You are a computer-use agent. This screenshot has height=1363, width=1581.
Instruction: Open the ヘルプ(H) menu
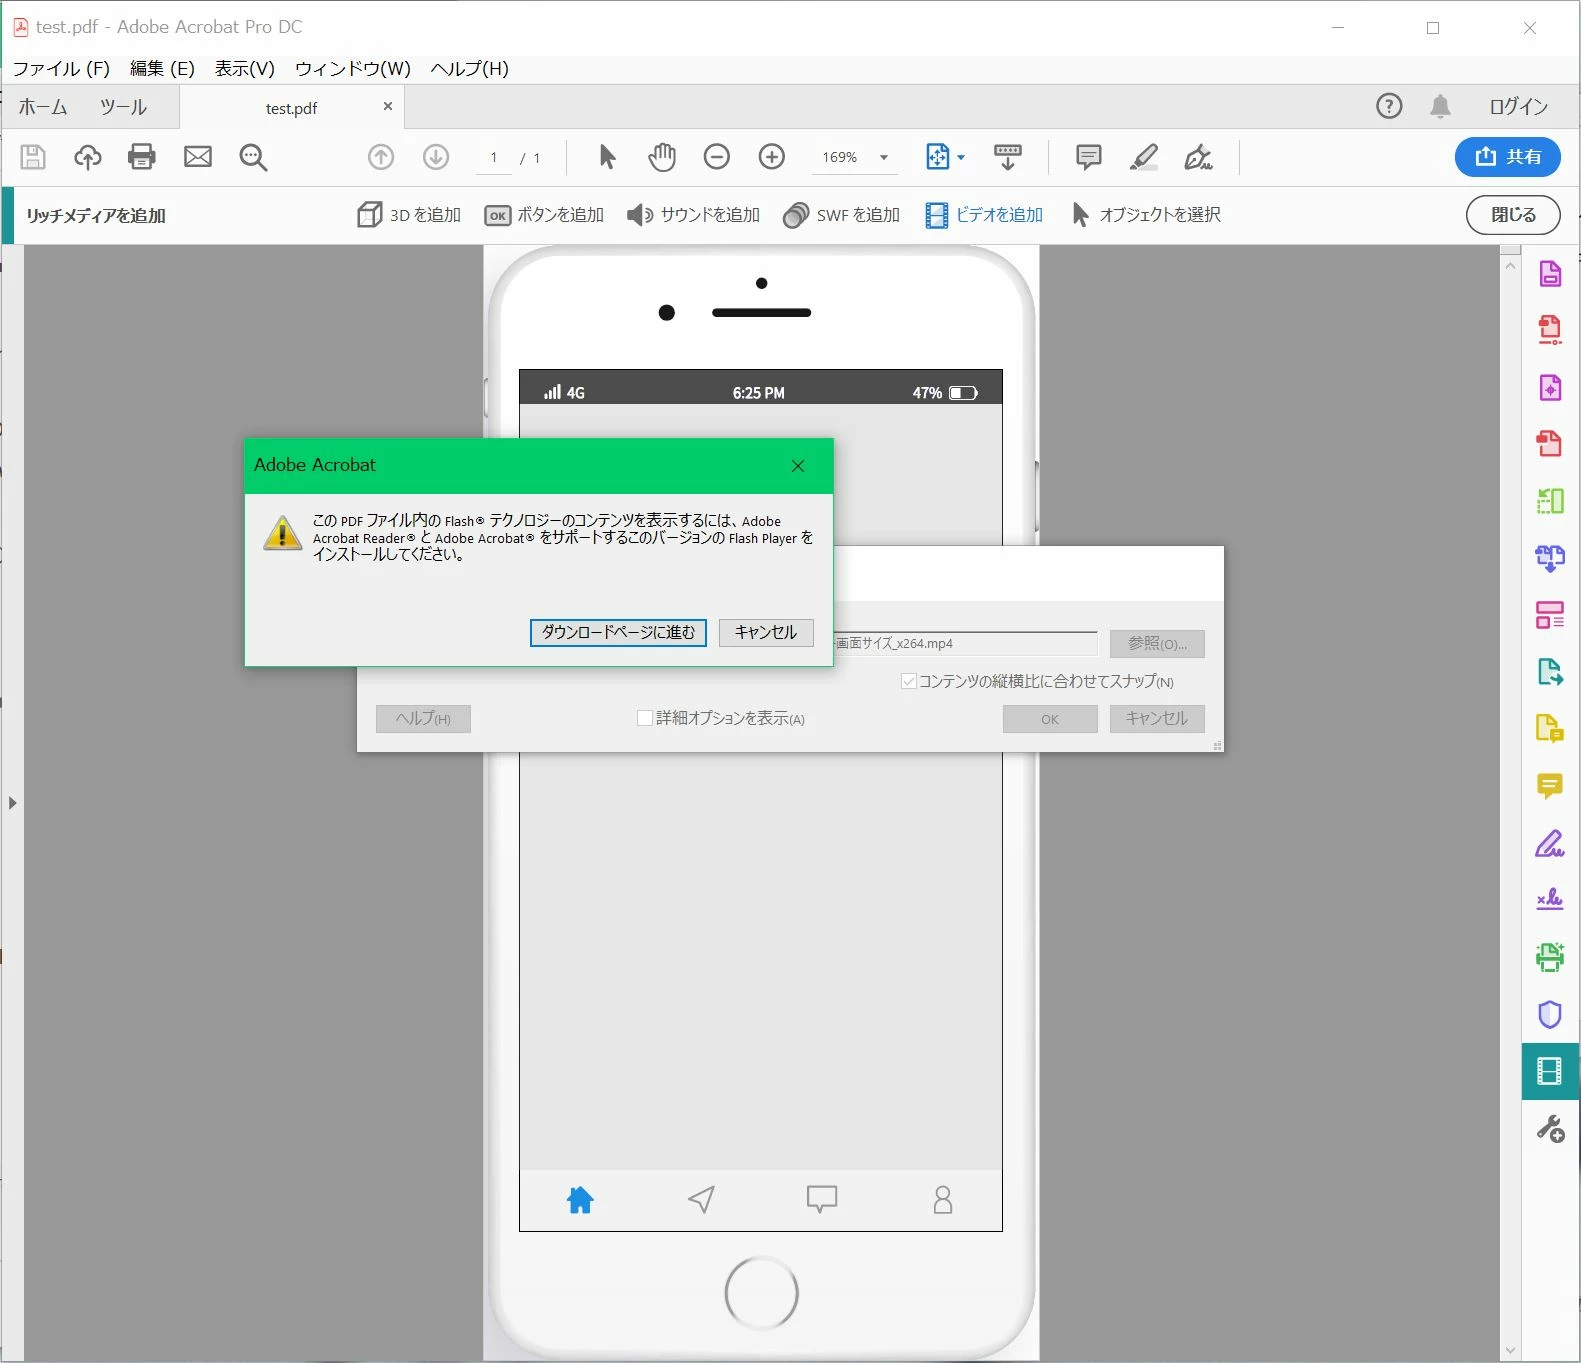tap(469, 68)
